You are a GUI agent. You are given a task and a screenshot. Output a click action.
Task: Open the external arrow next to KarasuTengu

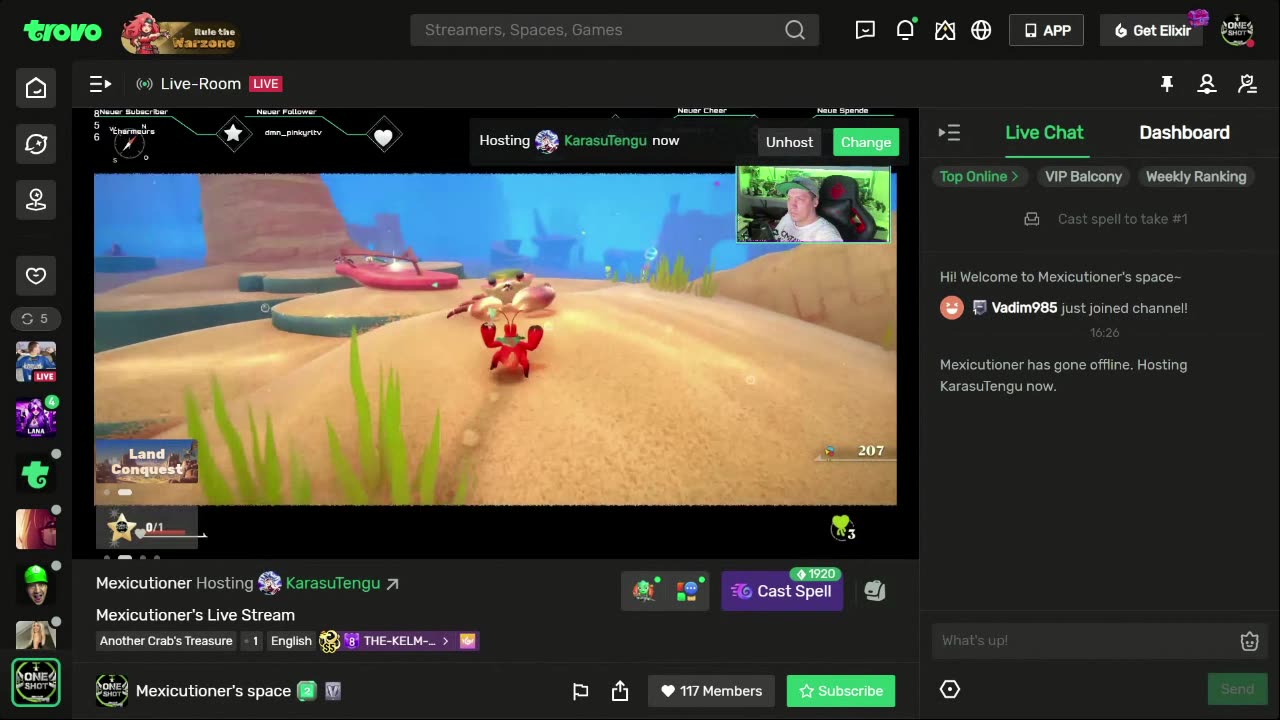(x=393, y=584)
